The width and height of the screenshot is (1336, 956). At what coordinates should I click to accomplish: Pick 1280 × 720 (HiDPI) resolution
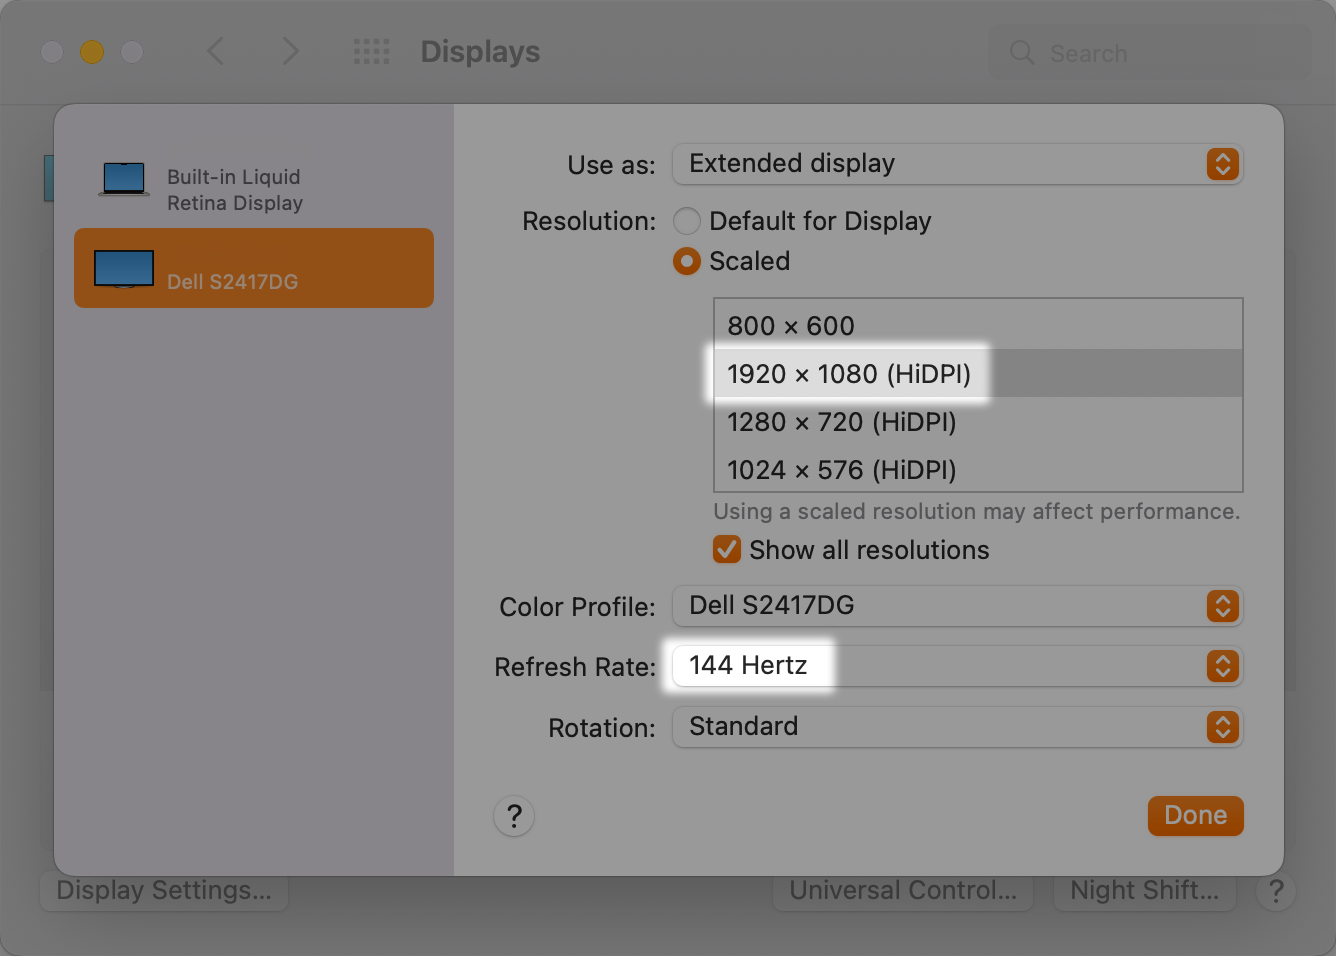coord(978,421)
